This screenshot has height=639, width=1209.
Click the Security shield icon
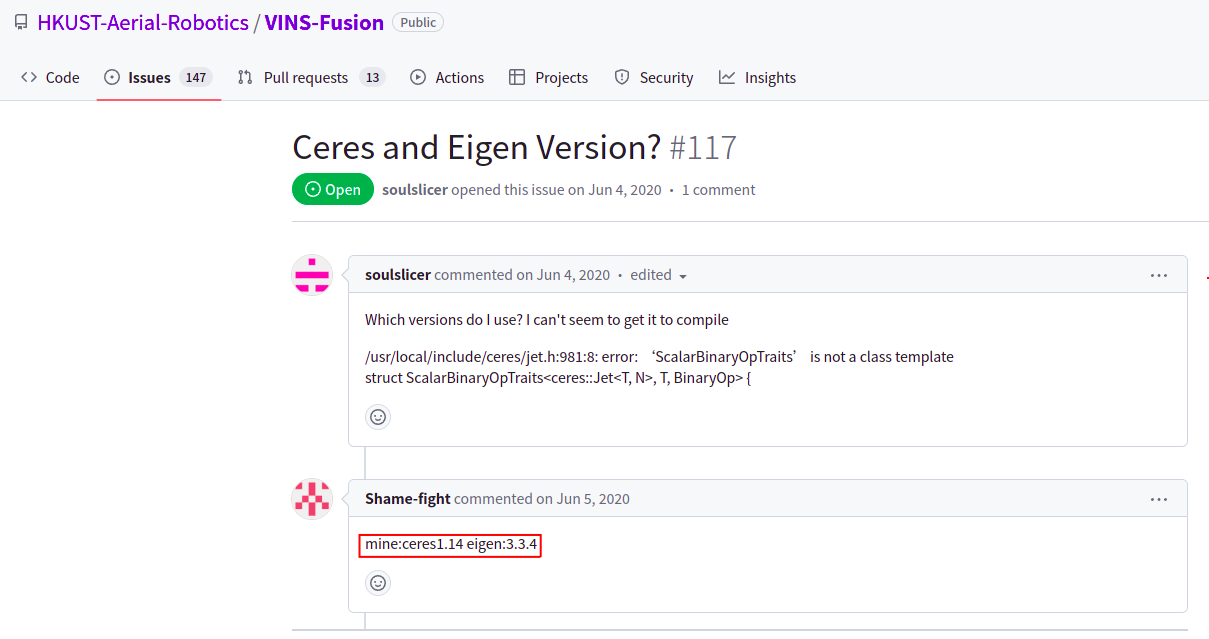(622, 77)
